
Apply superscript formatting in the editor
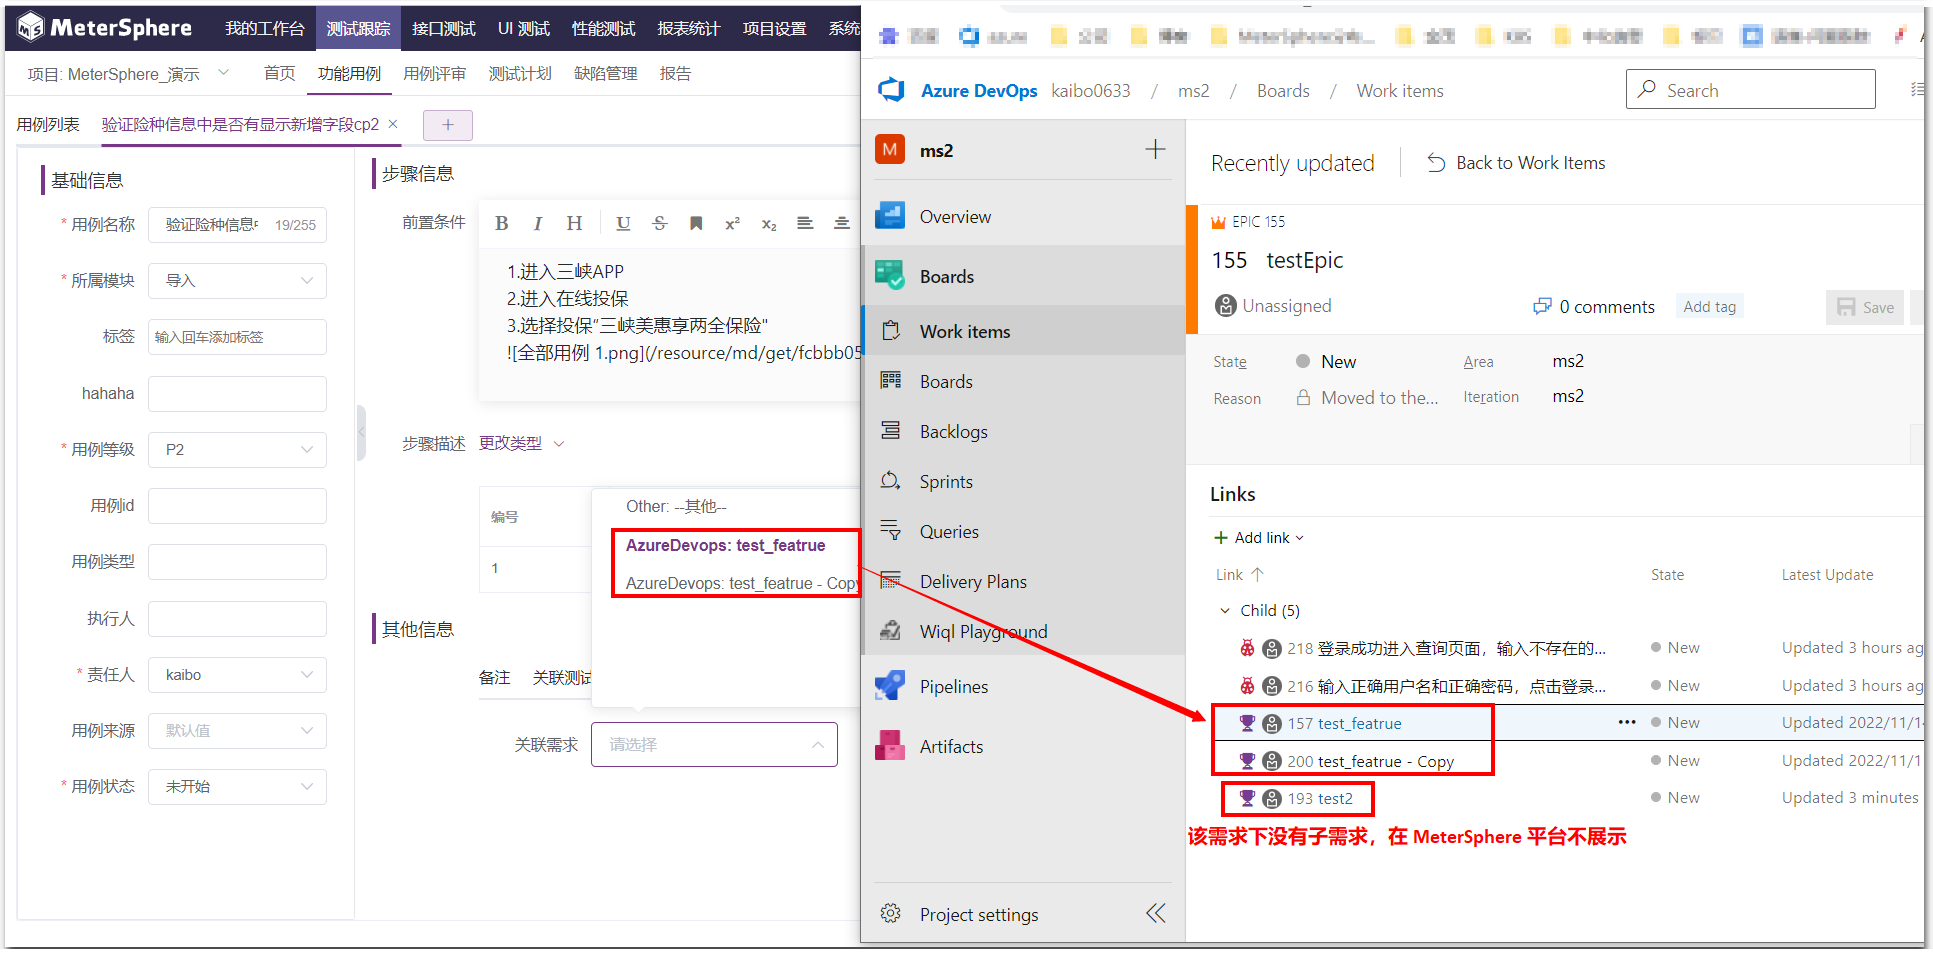coord(732,222)
